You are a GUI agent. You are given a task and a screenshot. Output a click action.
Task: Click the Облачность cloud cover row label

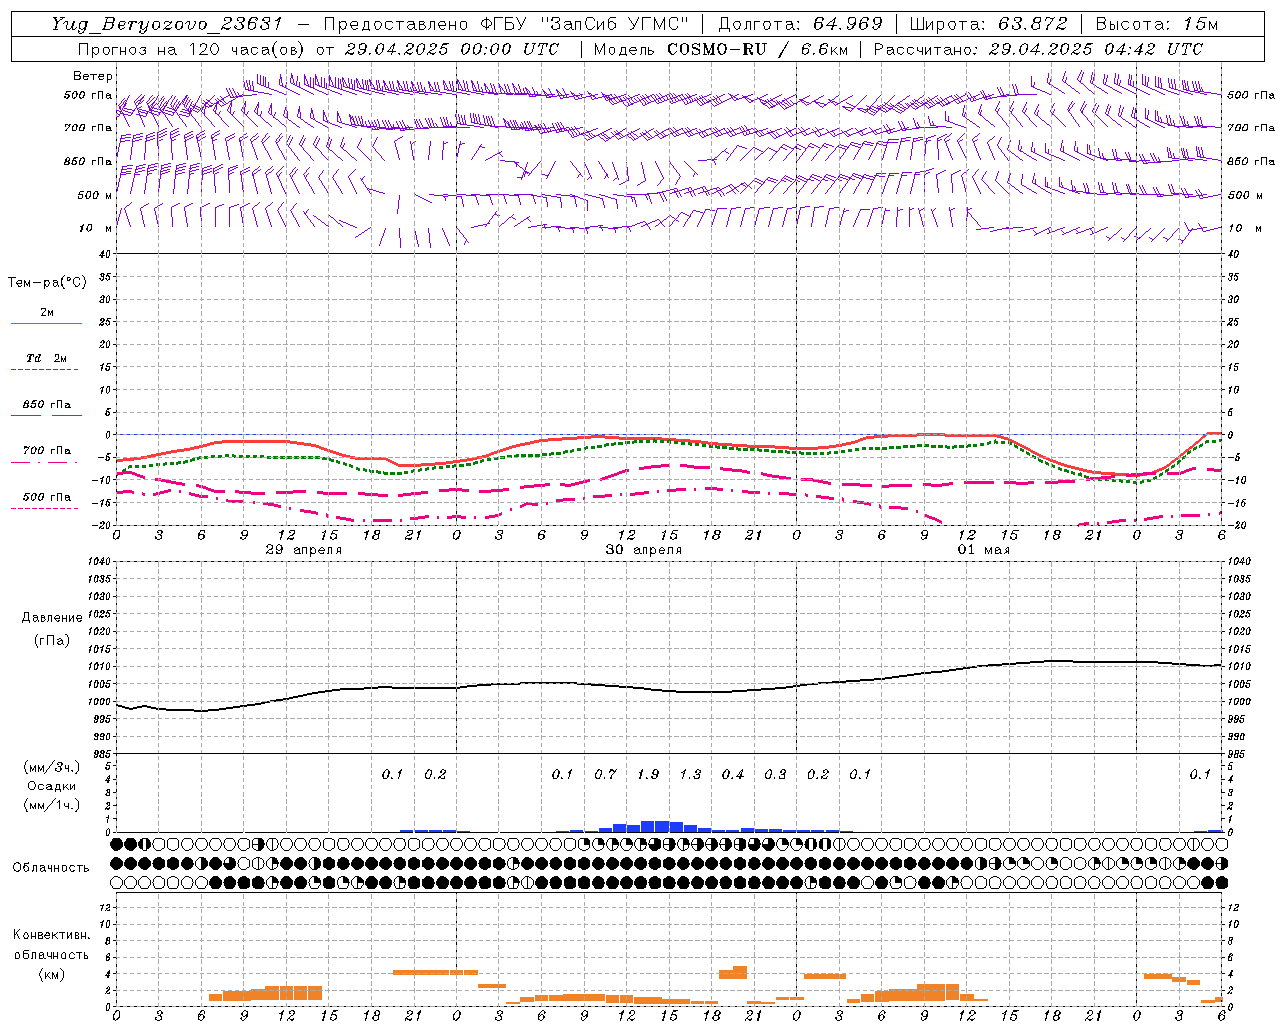[51, 867]
